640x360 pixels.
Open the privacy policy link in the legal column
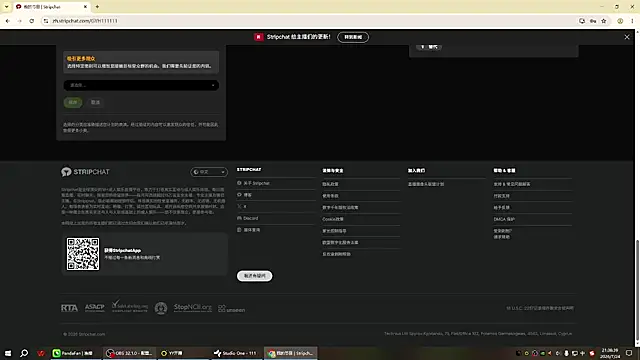330,184
